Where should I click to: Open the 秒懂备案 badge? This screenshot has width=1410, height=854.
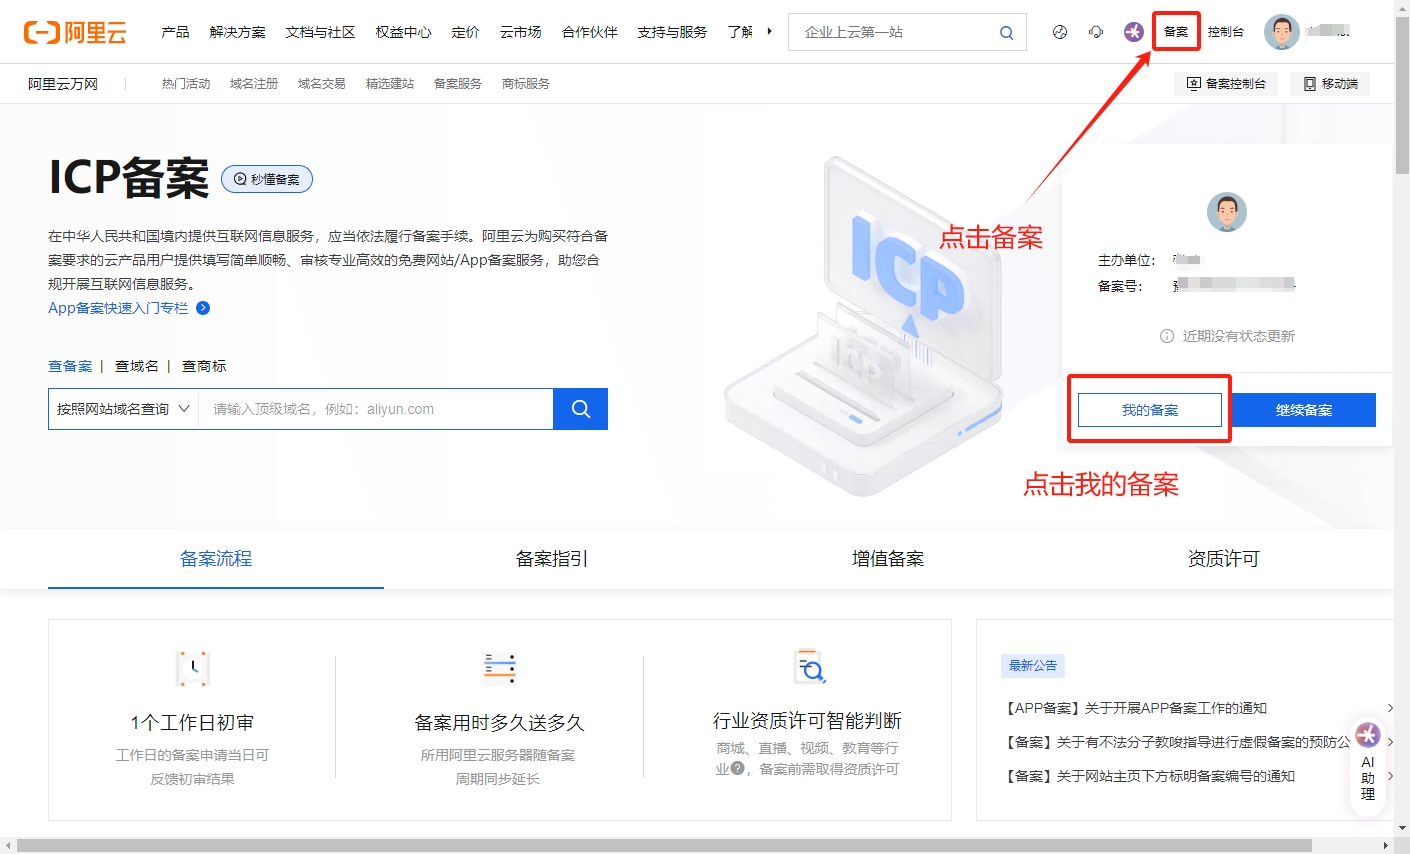pos(266,179)
